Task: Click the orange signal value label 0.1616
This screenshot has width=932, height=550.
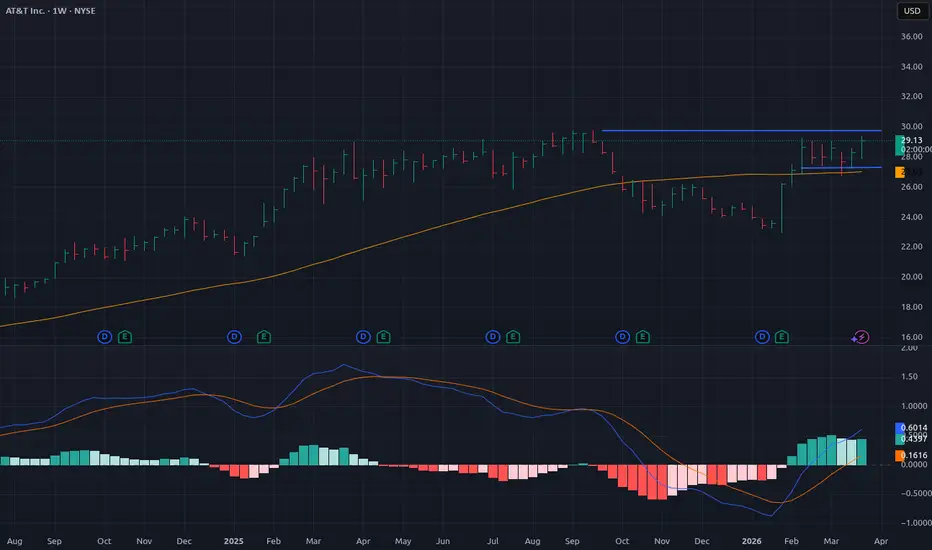Action: pos(911,455)
